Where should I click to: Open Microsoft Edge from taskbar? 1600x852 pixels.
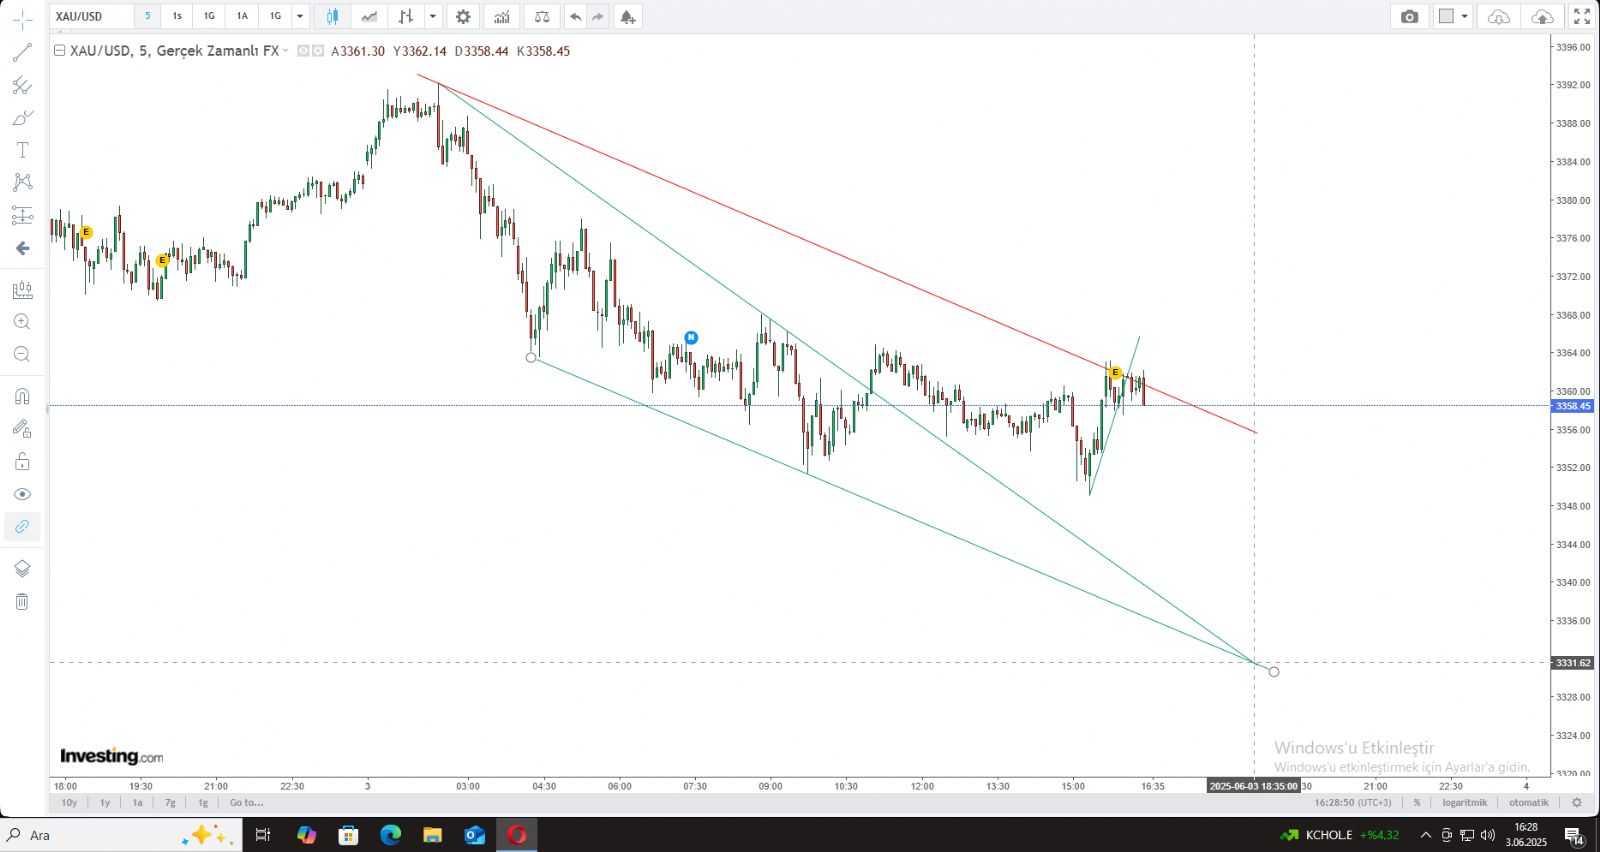390,835
